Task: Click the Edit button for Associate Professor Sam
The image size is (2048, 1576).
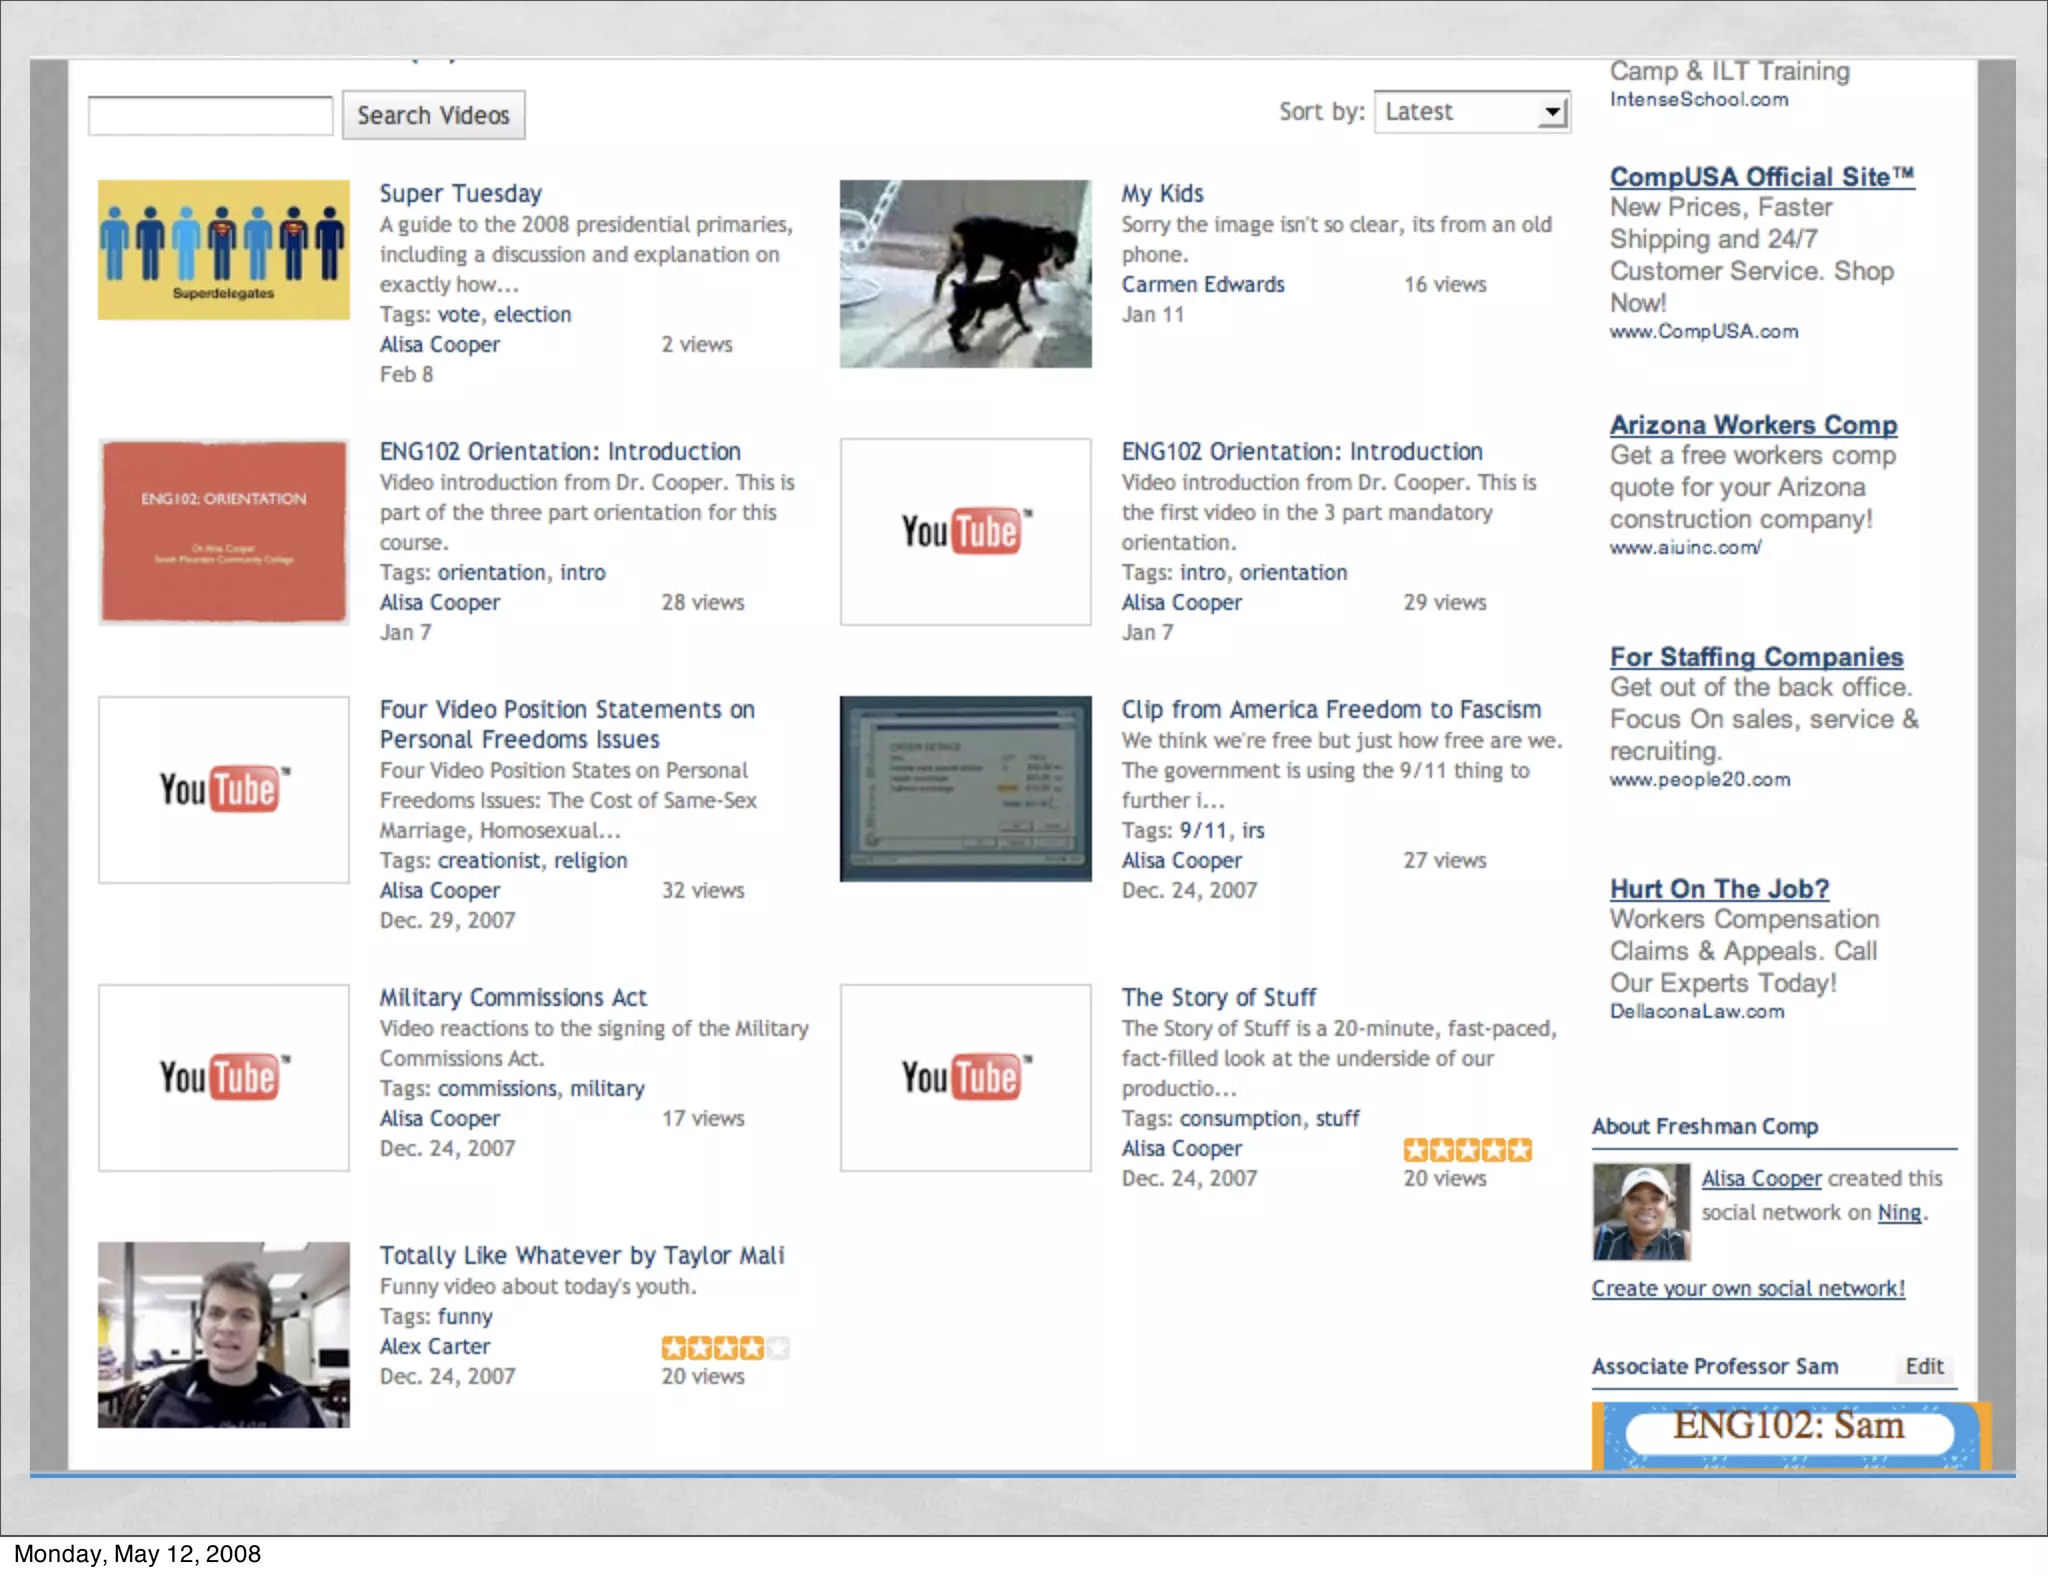Action: [1923, 1367]
